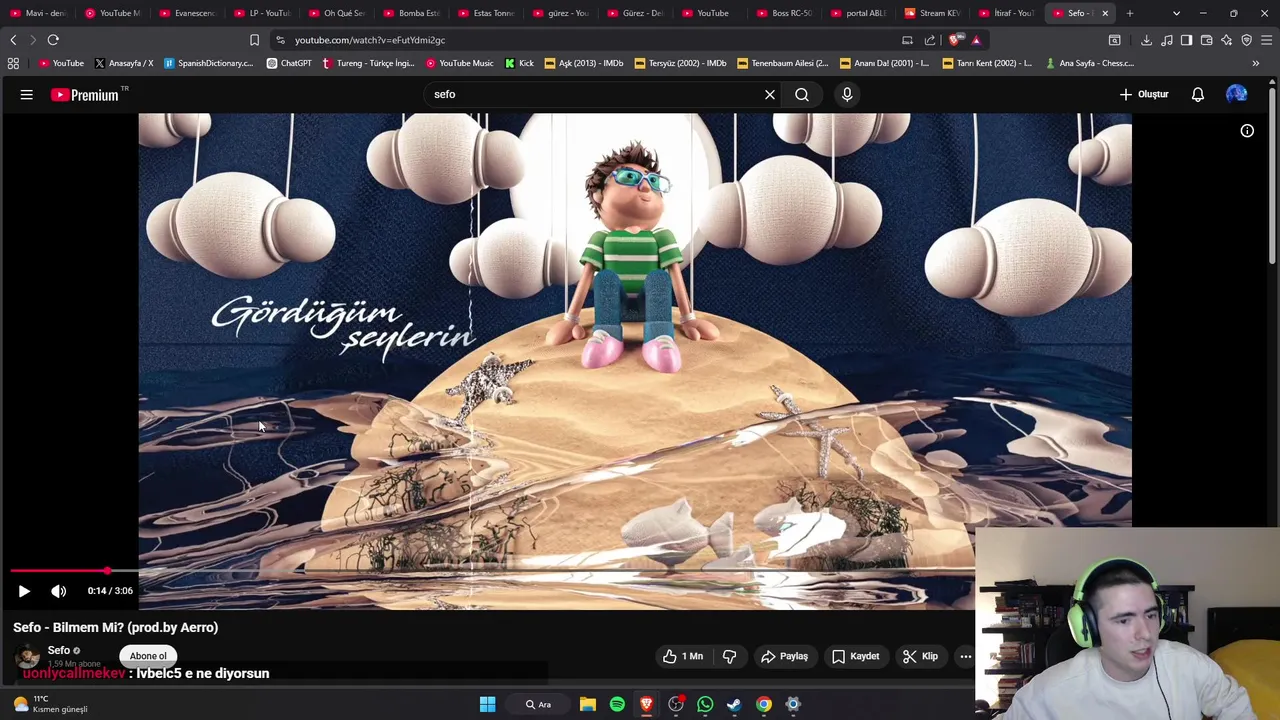Open the browser share icon in address bar
This screenshot has height=720, width=1280.
click(x=930, y=40)
